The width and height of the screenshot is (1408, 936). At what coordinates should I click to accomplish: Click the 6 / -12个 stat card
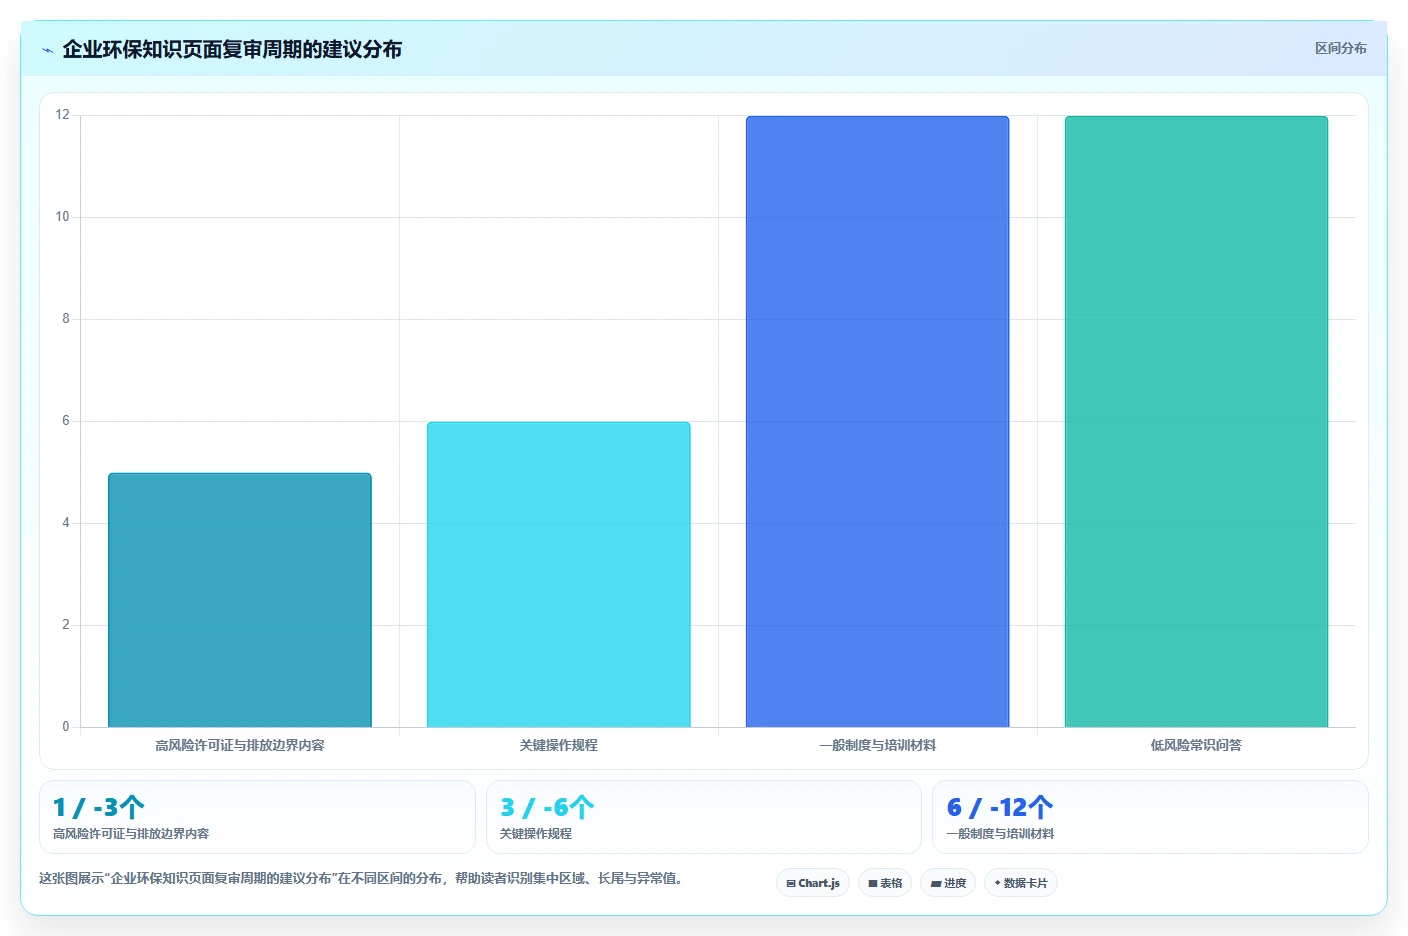pyautogui.click(x=1150, y=817)
